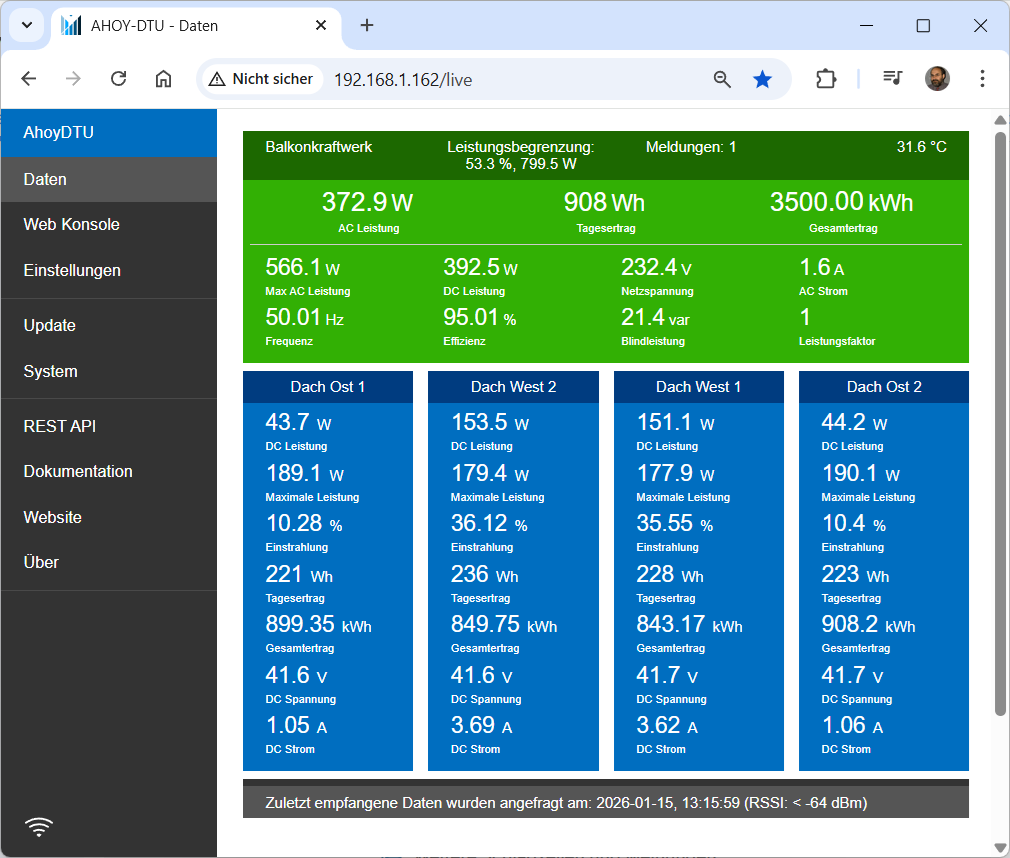This screenshot has height=858, width=1010.
Task: Expand the tab search dropdown chevron
Action: click(x=26, y=25)
